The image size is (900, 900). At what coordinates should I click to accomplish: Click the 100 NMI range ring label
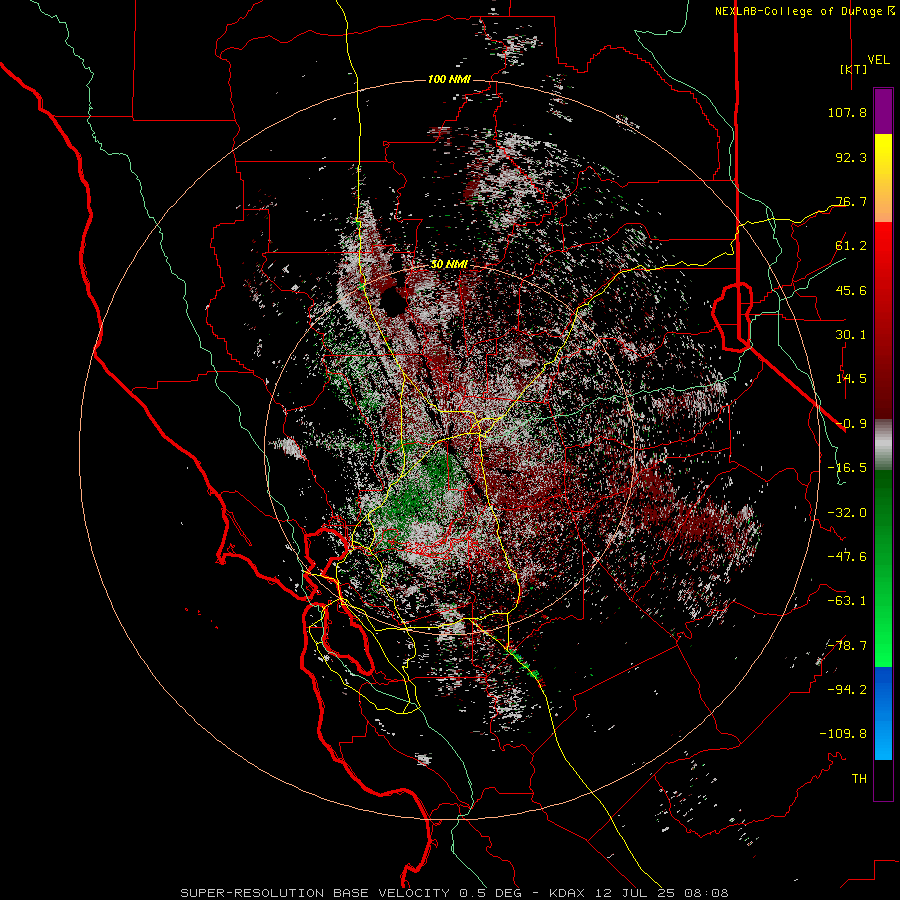(449, 79)
